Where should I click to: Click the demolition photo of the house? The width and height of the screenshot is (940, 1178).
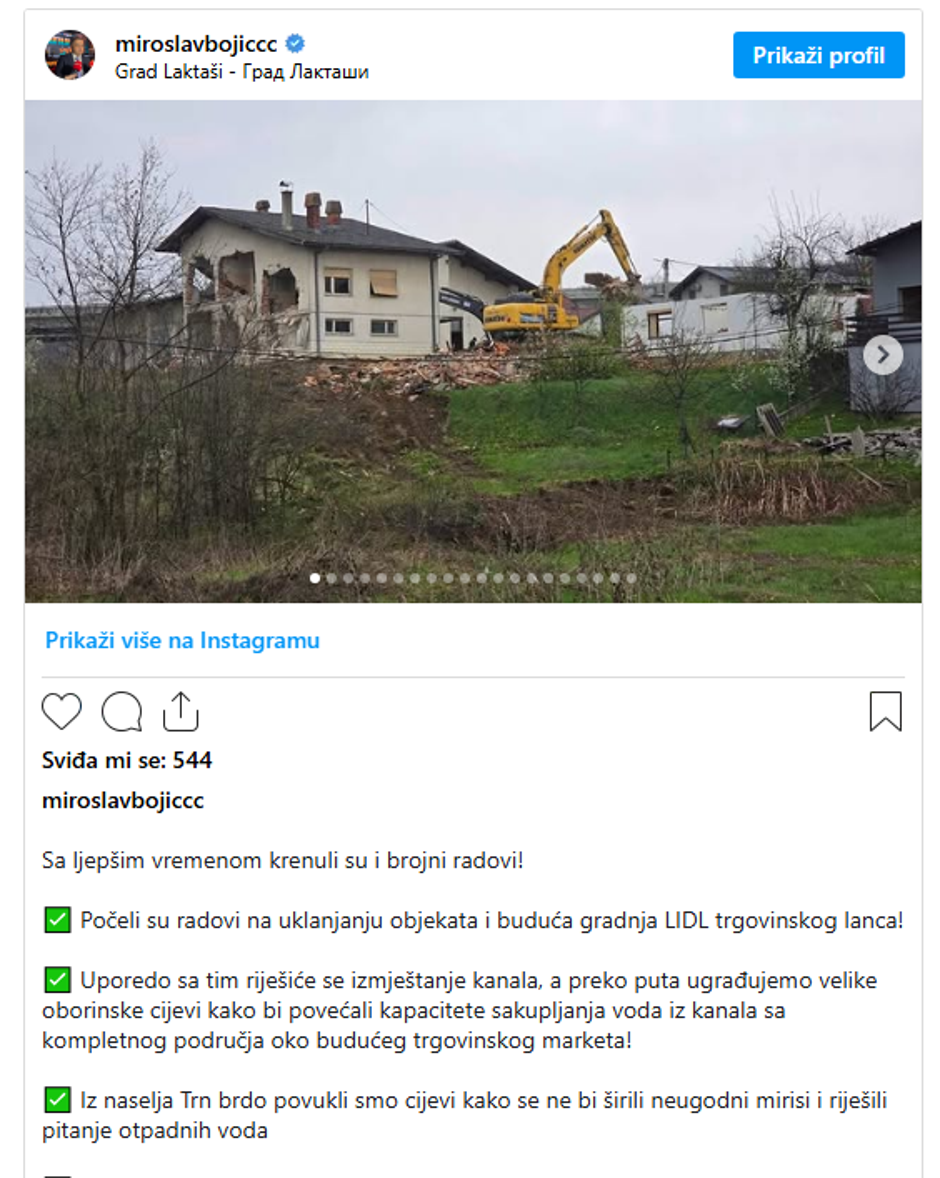tap(473, 351)
